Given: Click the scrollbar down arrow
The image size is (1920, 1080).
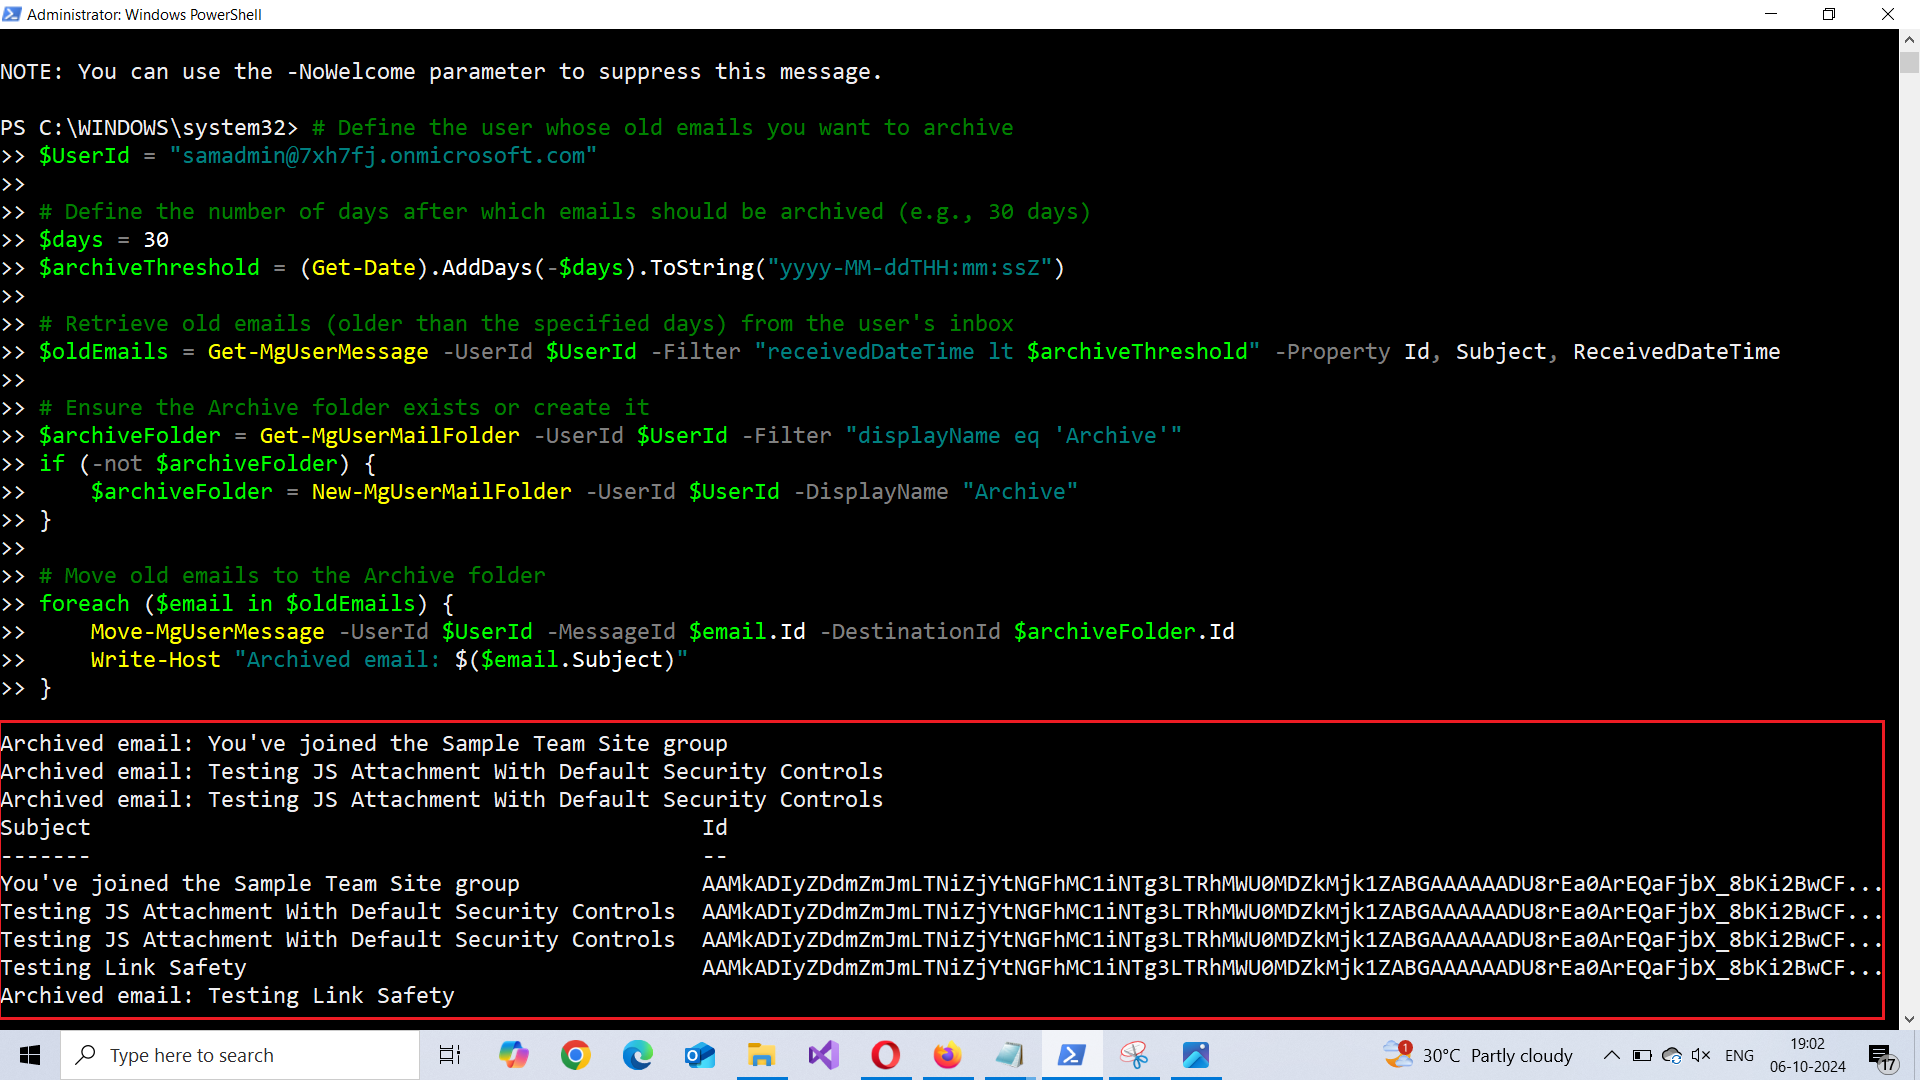Looking at the screenshot, I should (x=1909, y=1019).
